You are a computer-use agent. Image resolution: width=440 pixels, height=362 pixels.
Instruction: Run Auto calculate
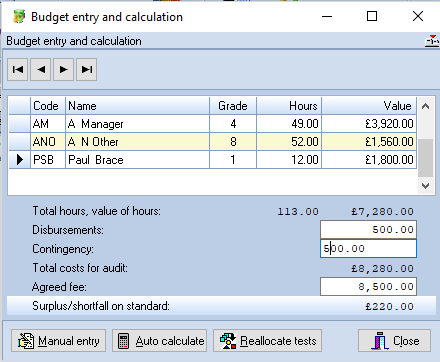(x=160, y=341)
